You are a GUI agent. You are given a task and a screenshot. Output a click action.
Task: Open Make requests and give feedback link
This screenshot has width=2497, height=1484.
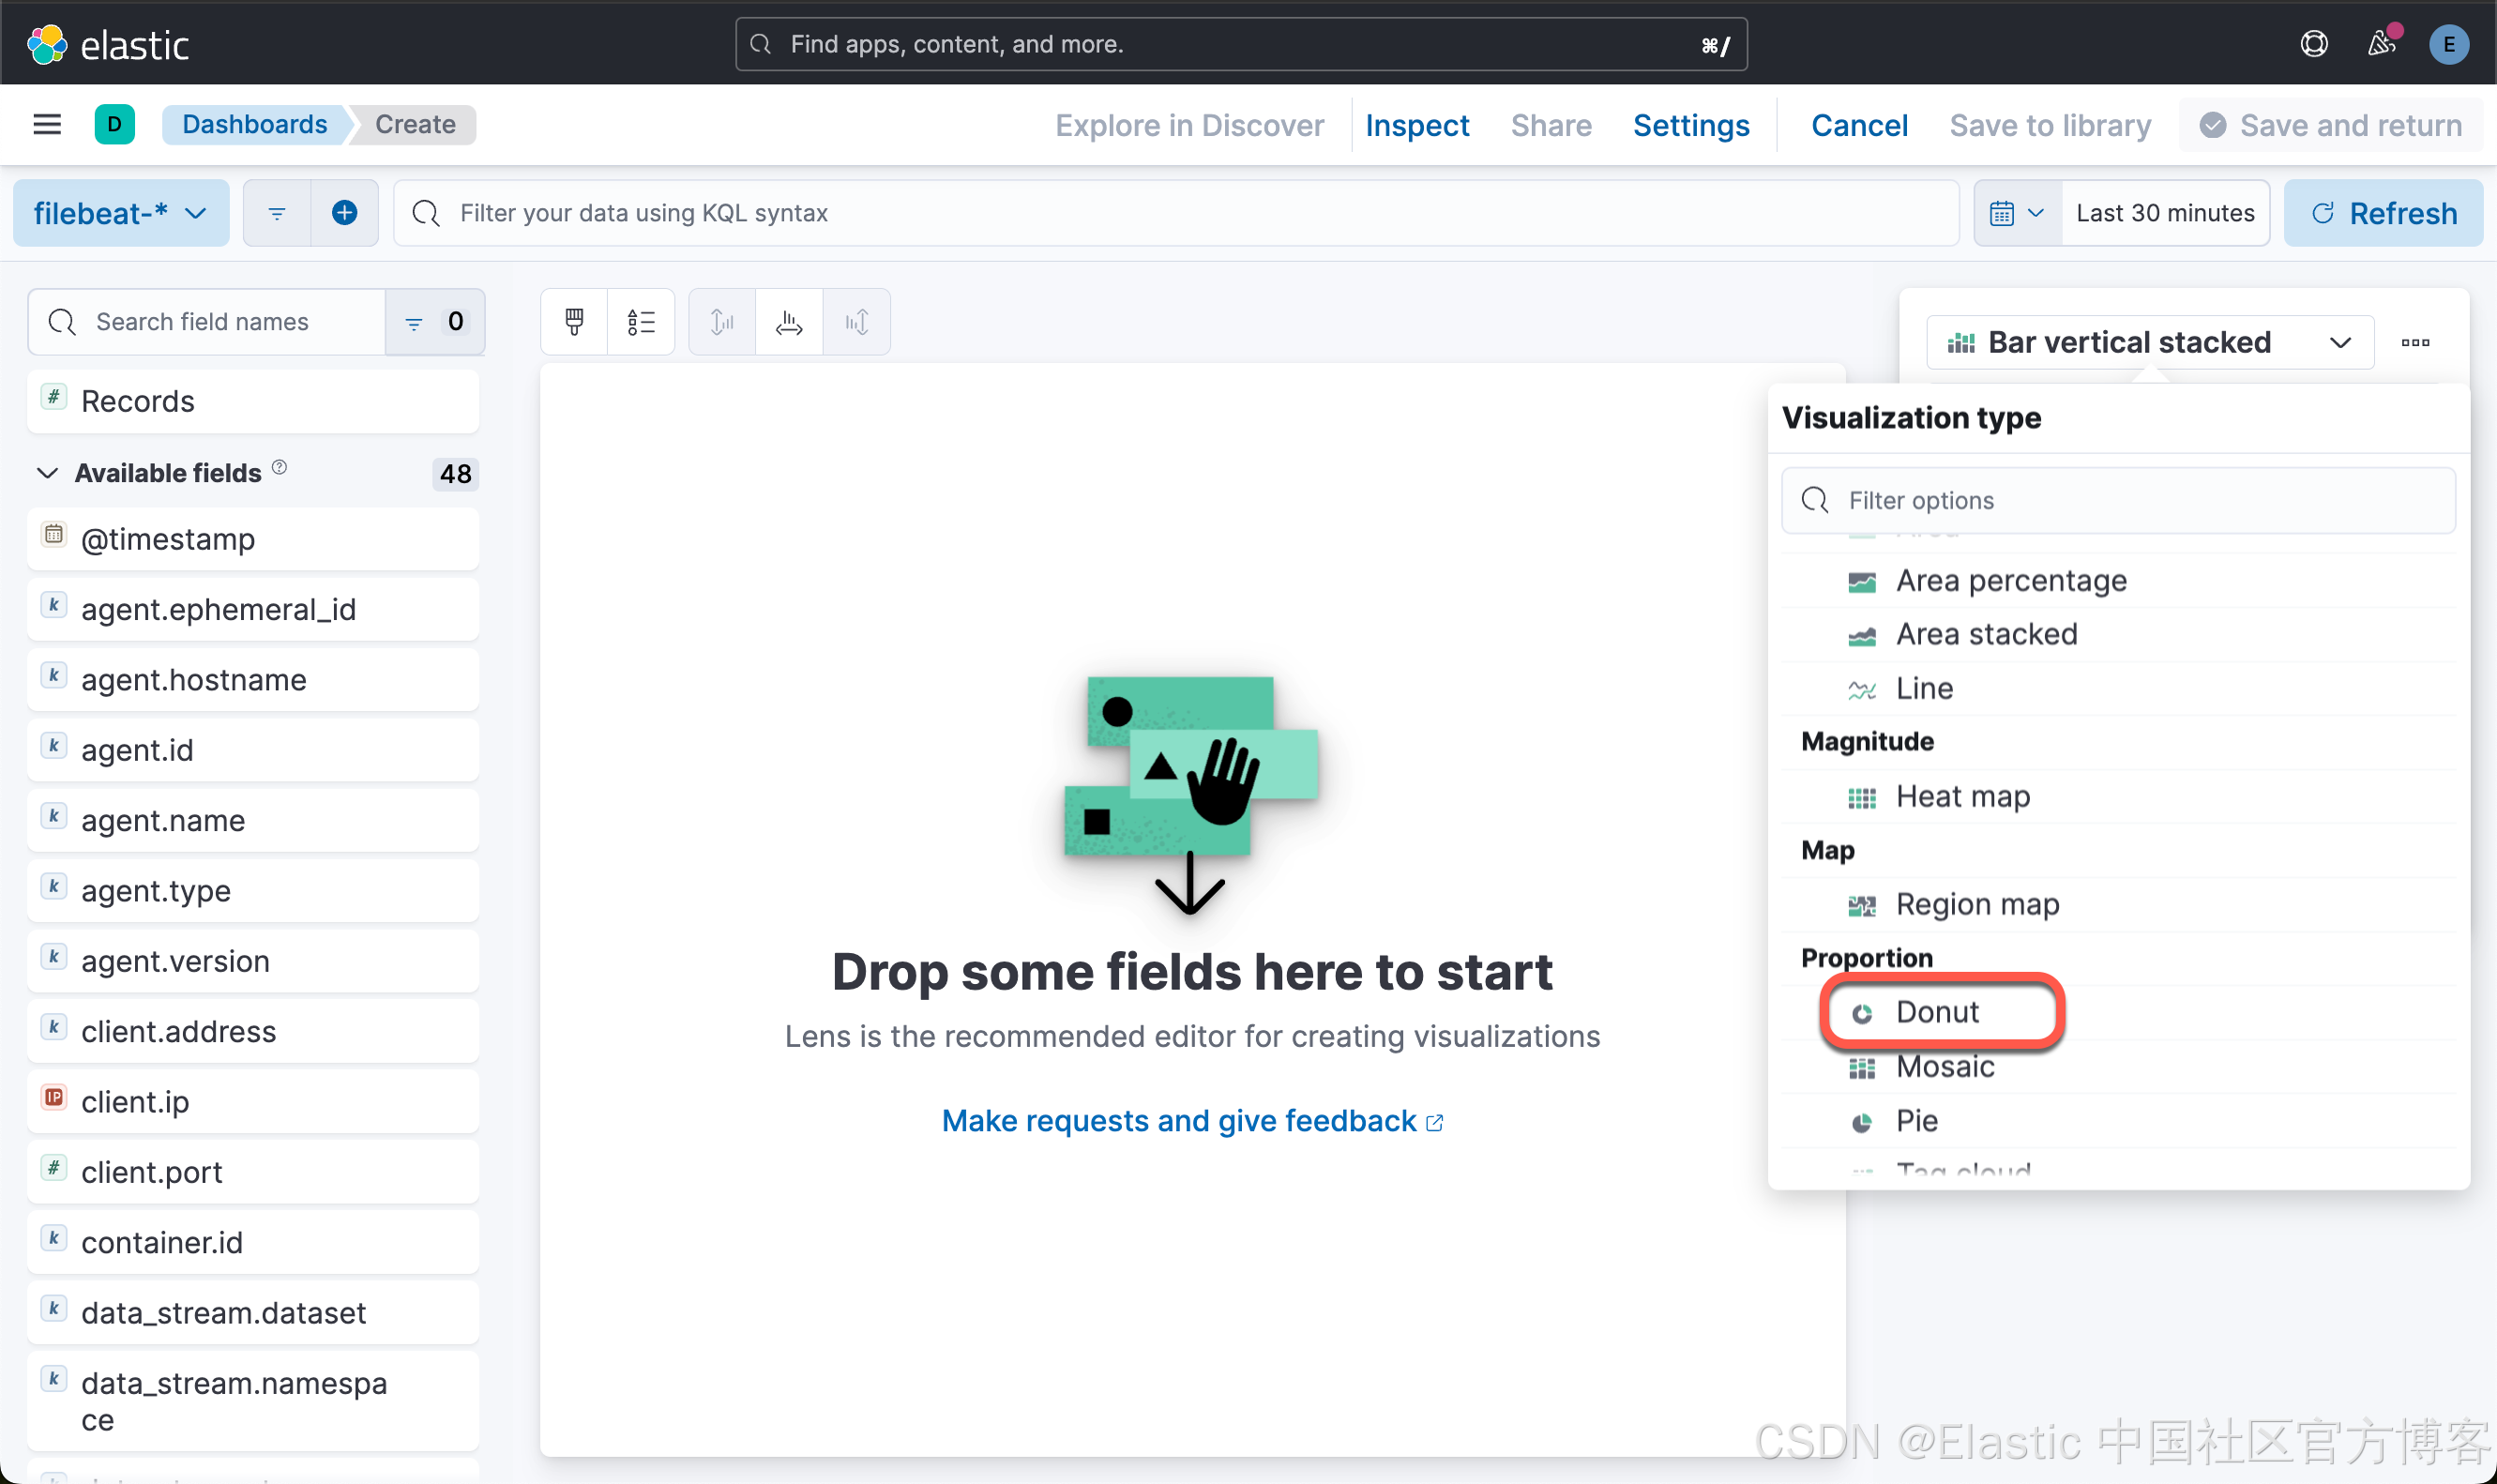click(x=1192, y=1121)
